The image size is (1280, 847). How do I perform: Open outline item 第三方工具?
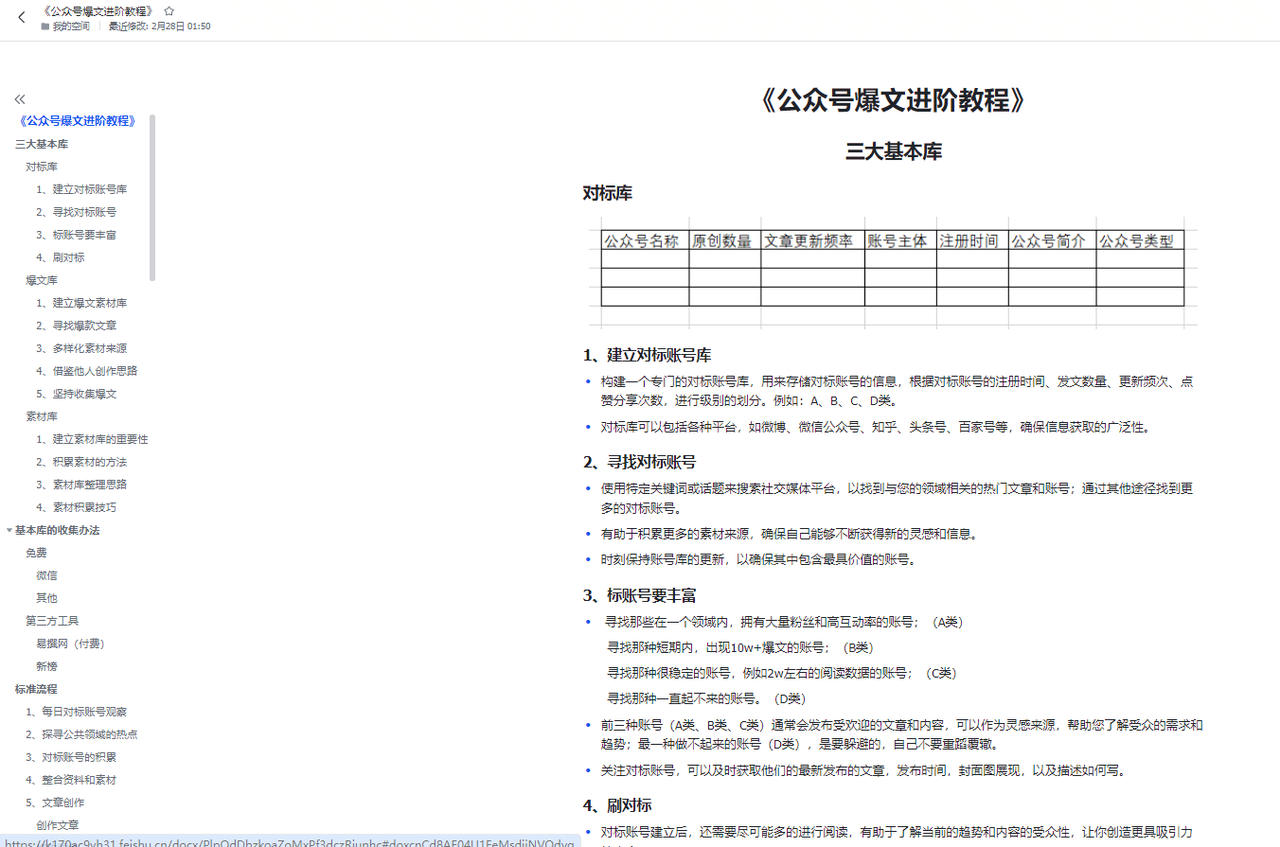pos(52,621)
